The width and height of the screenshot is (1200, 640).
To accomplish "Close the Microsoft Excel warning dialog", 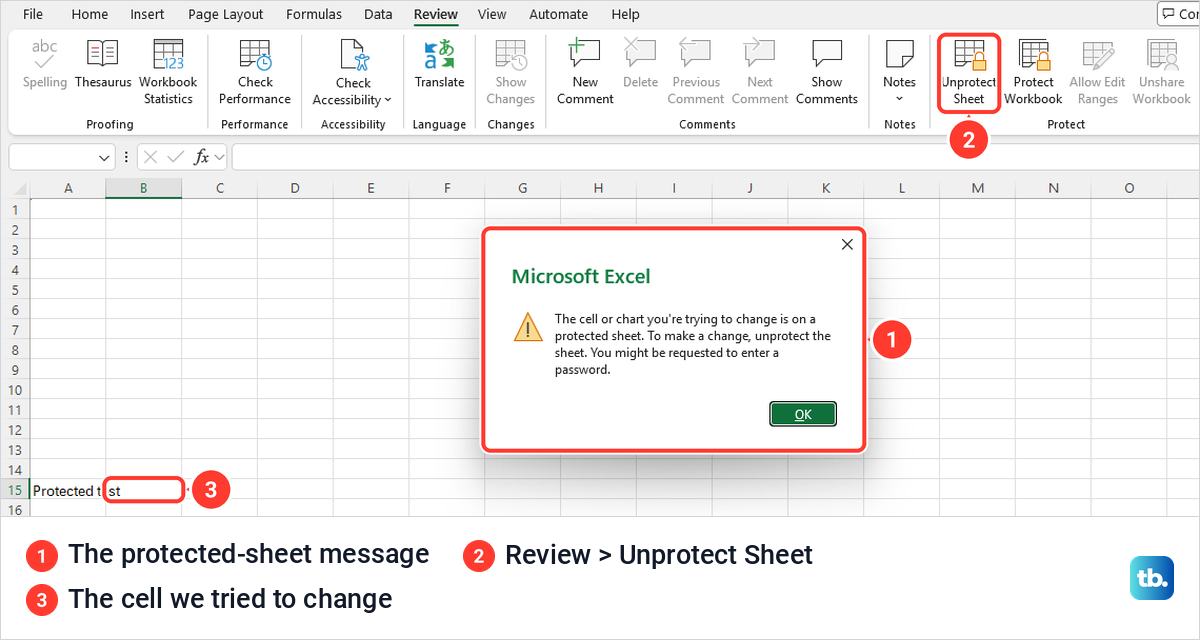I will 847,244.
